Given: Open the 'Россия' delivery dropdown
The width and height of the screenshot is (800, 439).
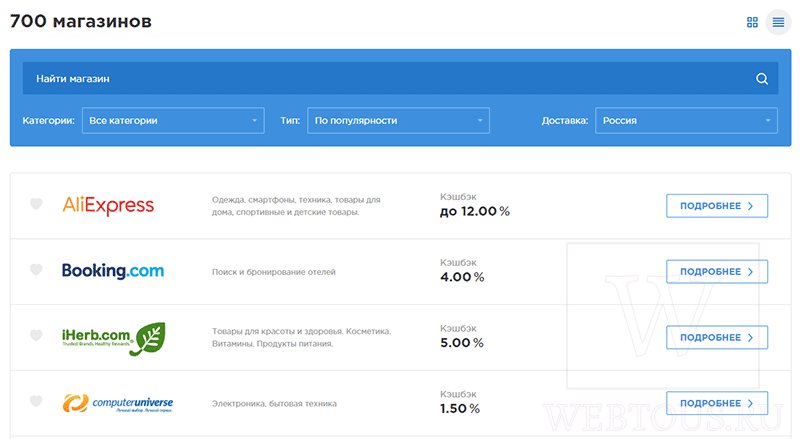Looking at the screenshot, I should point(686,120).
